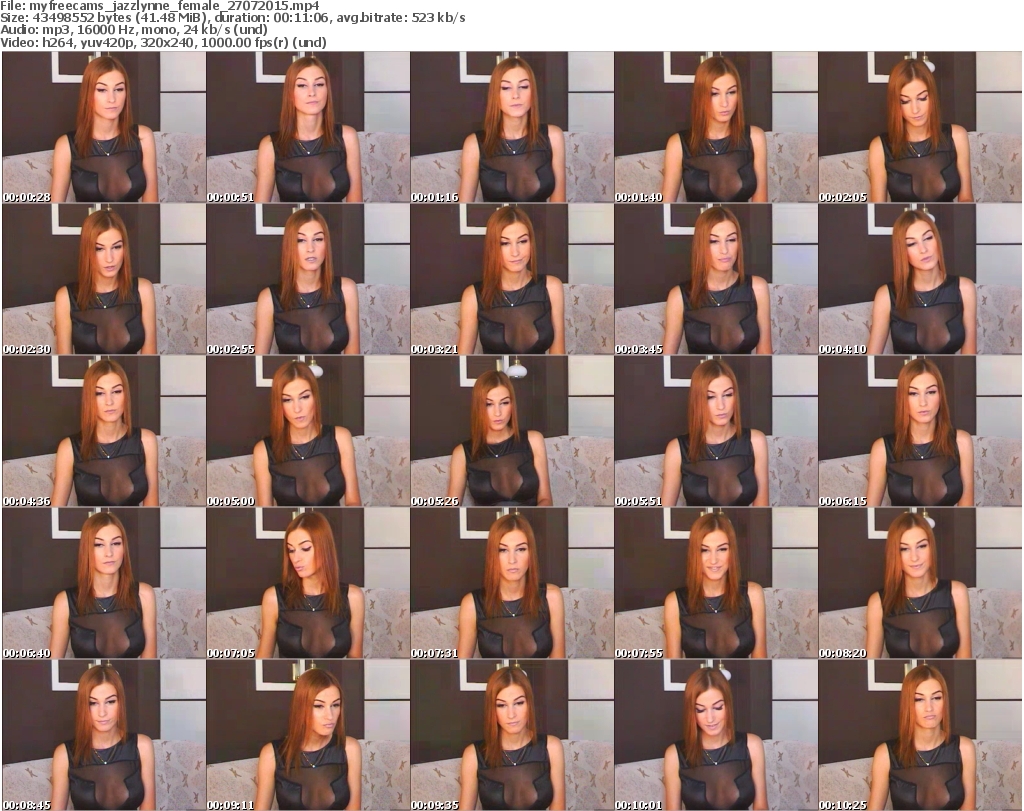Select the thumbnail stamped 00:05:51
Screen dimensions: 1024x811
pyautogui.click(x=716, y=432)
